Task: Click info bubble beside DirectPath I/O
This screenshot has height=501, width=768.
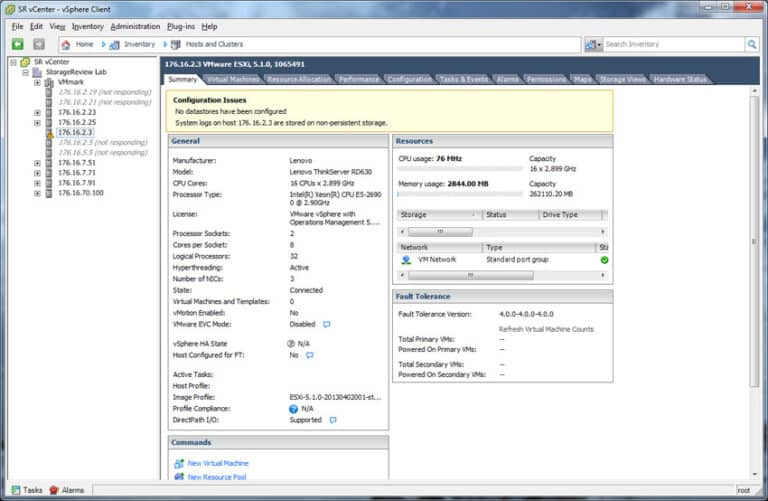Action: (333, 420)
